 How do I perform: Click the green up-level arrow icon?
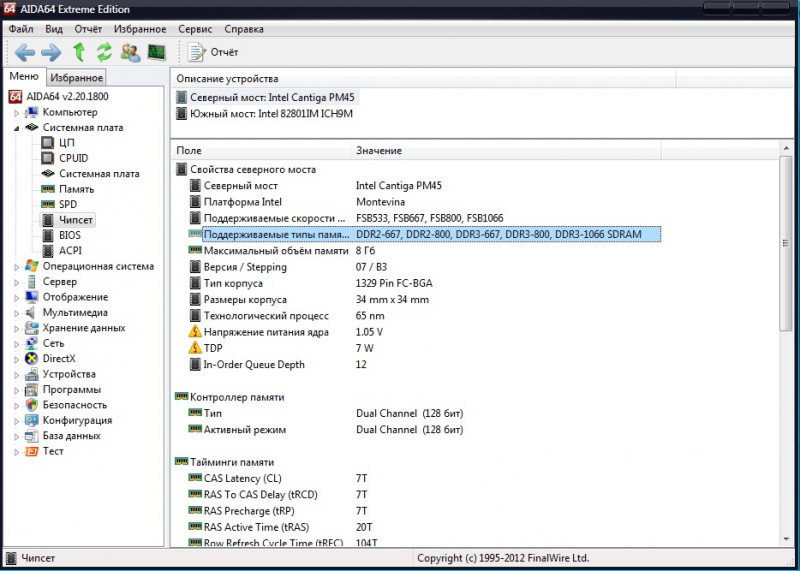pyautogui.click(x=79, y=52)
